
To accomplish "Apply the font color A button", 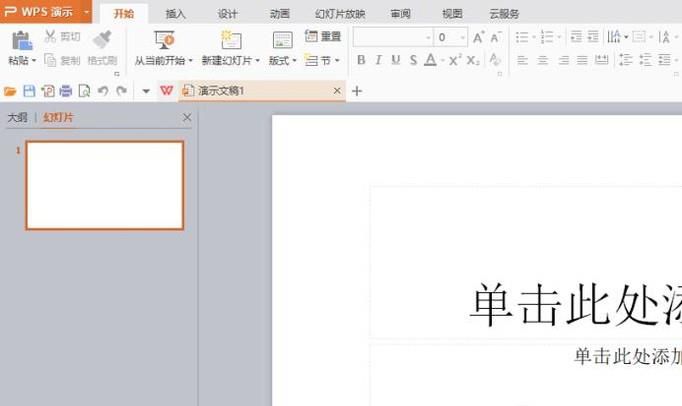I will pyautogui.click(x=430, y=60).
